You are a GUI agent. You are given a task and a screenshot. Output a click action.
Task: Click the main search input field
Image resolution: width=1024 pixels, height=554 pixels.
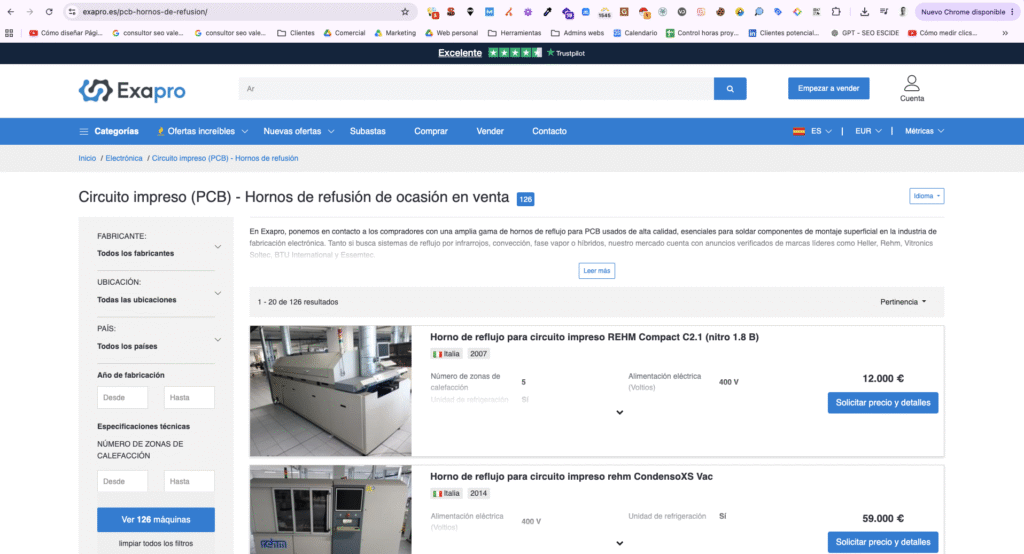tap(477, 89)
